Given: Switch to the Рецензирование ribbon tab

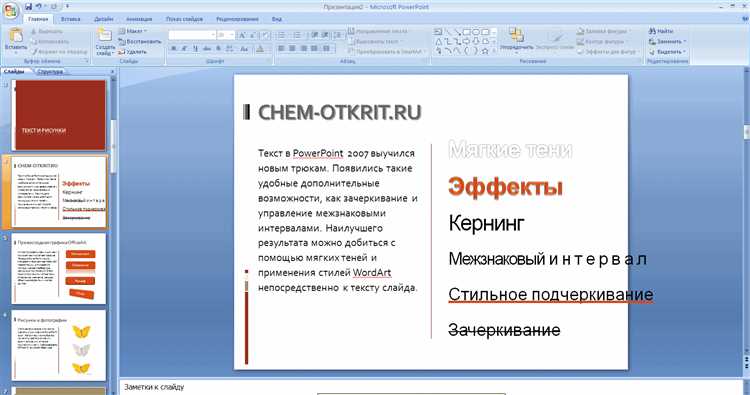Looking at the screenshot, I should (238, 19).
